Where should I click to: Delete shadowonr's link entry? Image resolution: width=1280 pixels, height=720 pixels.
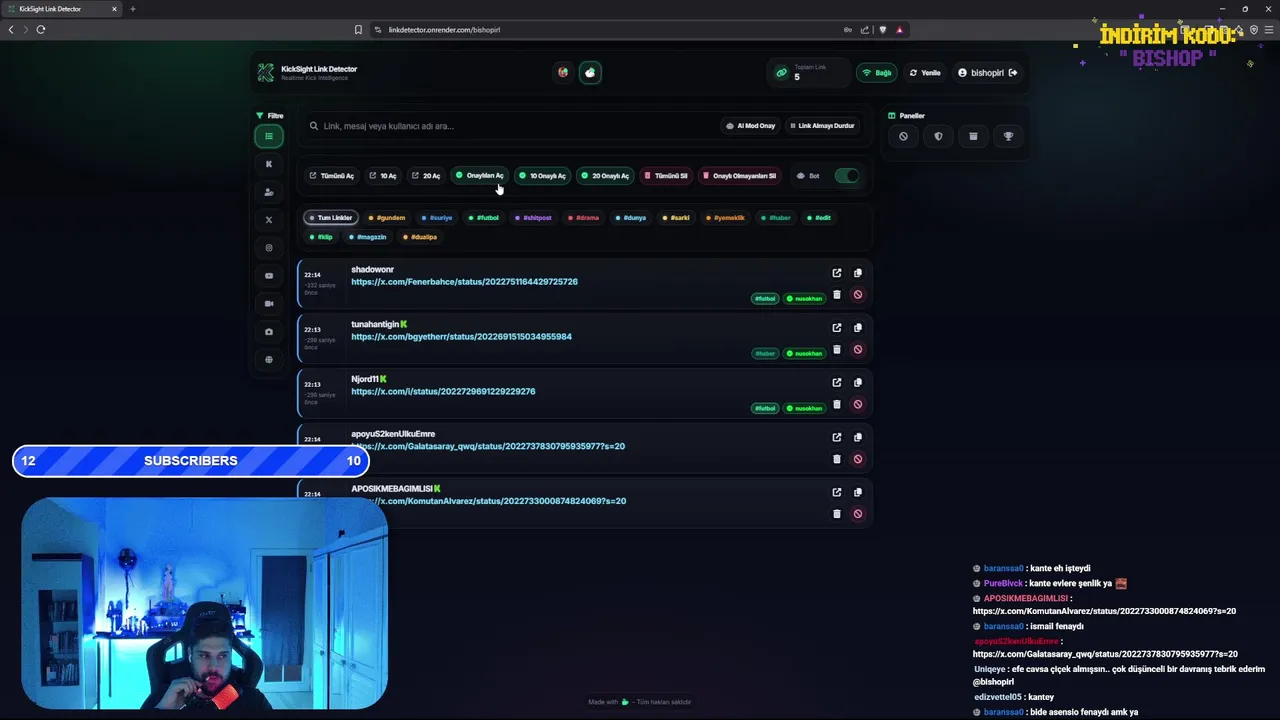pos(837,295)
